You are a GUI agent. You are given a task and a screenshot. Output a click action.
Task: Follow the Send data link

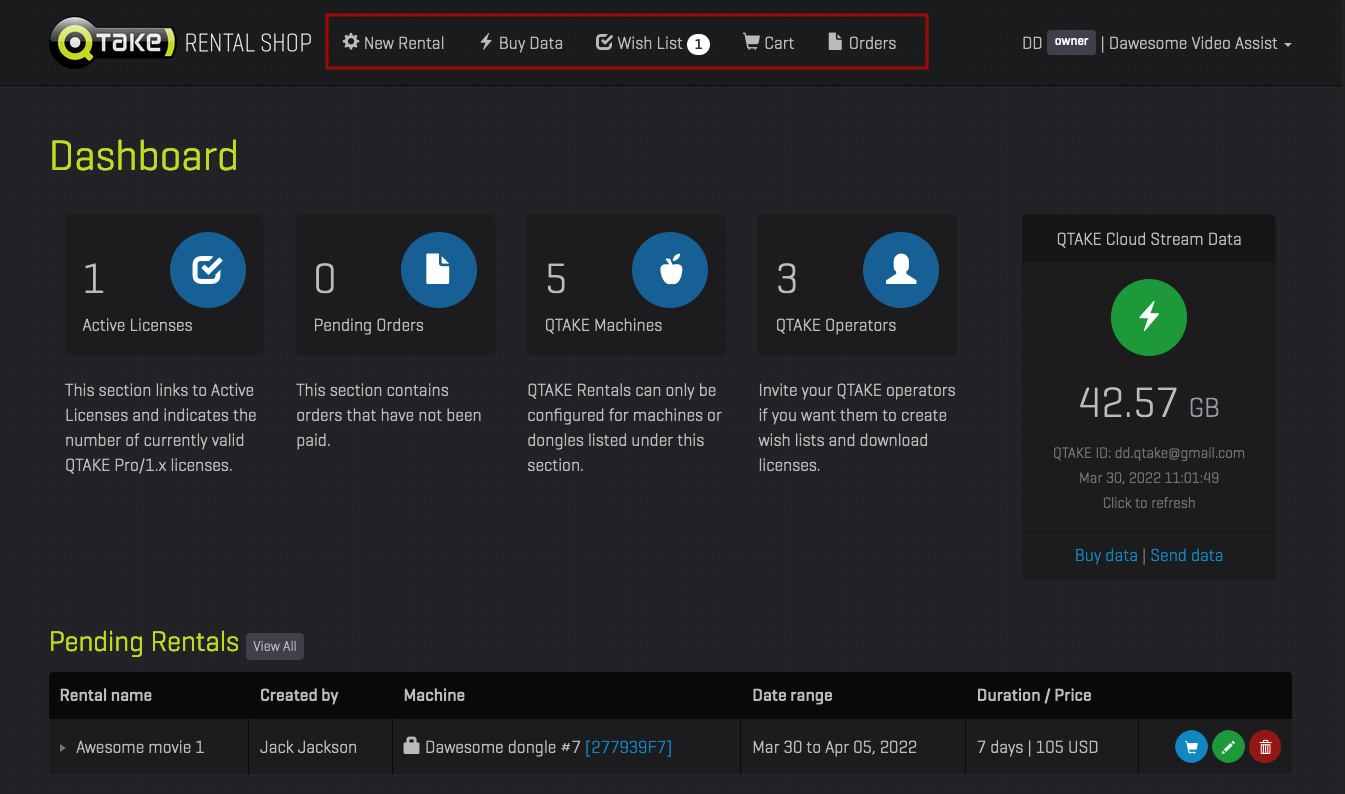click(x=1187, y=555)
